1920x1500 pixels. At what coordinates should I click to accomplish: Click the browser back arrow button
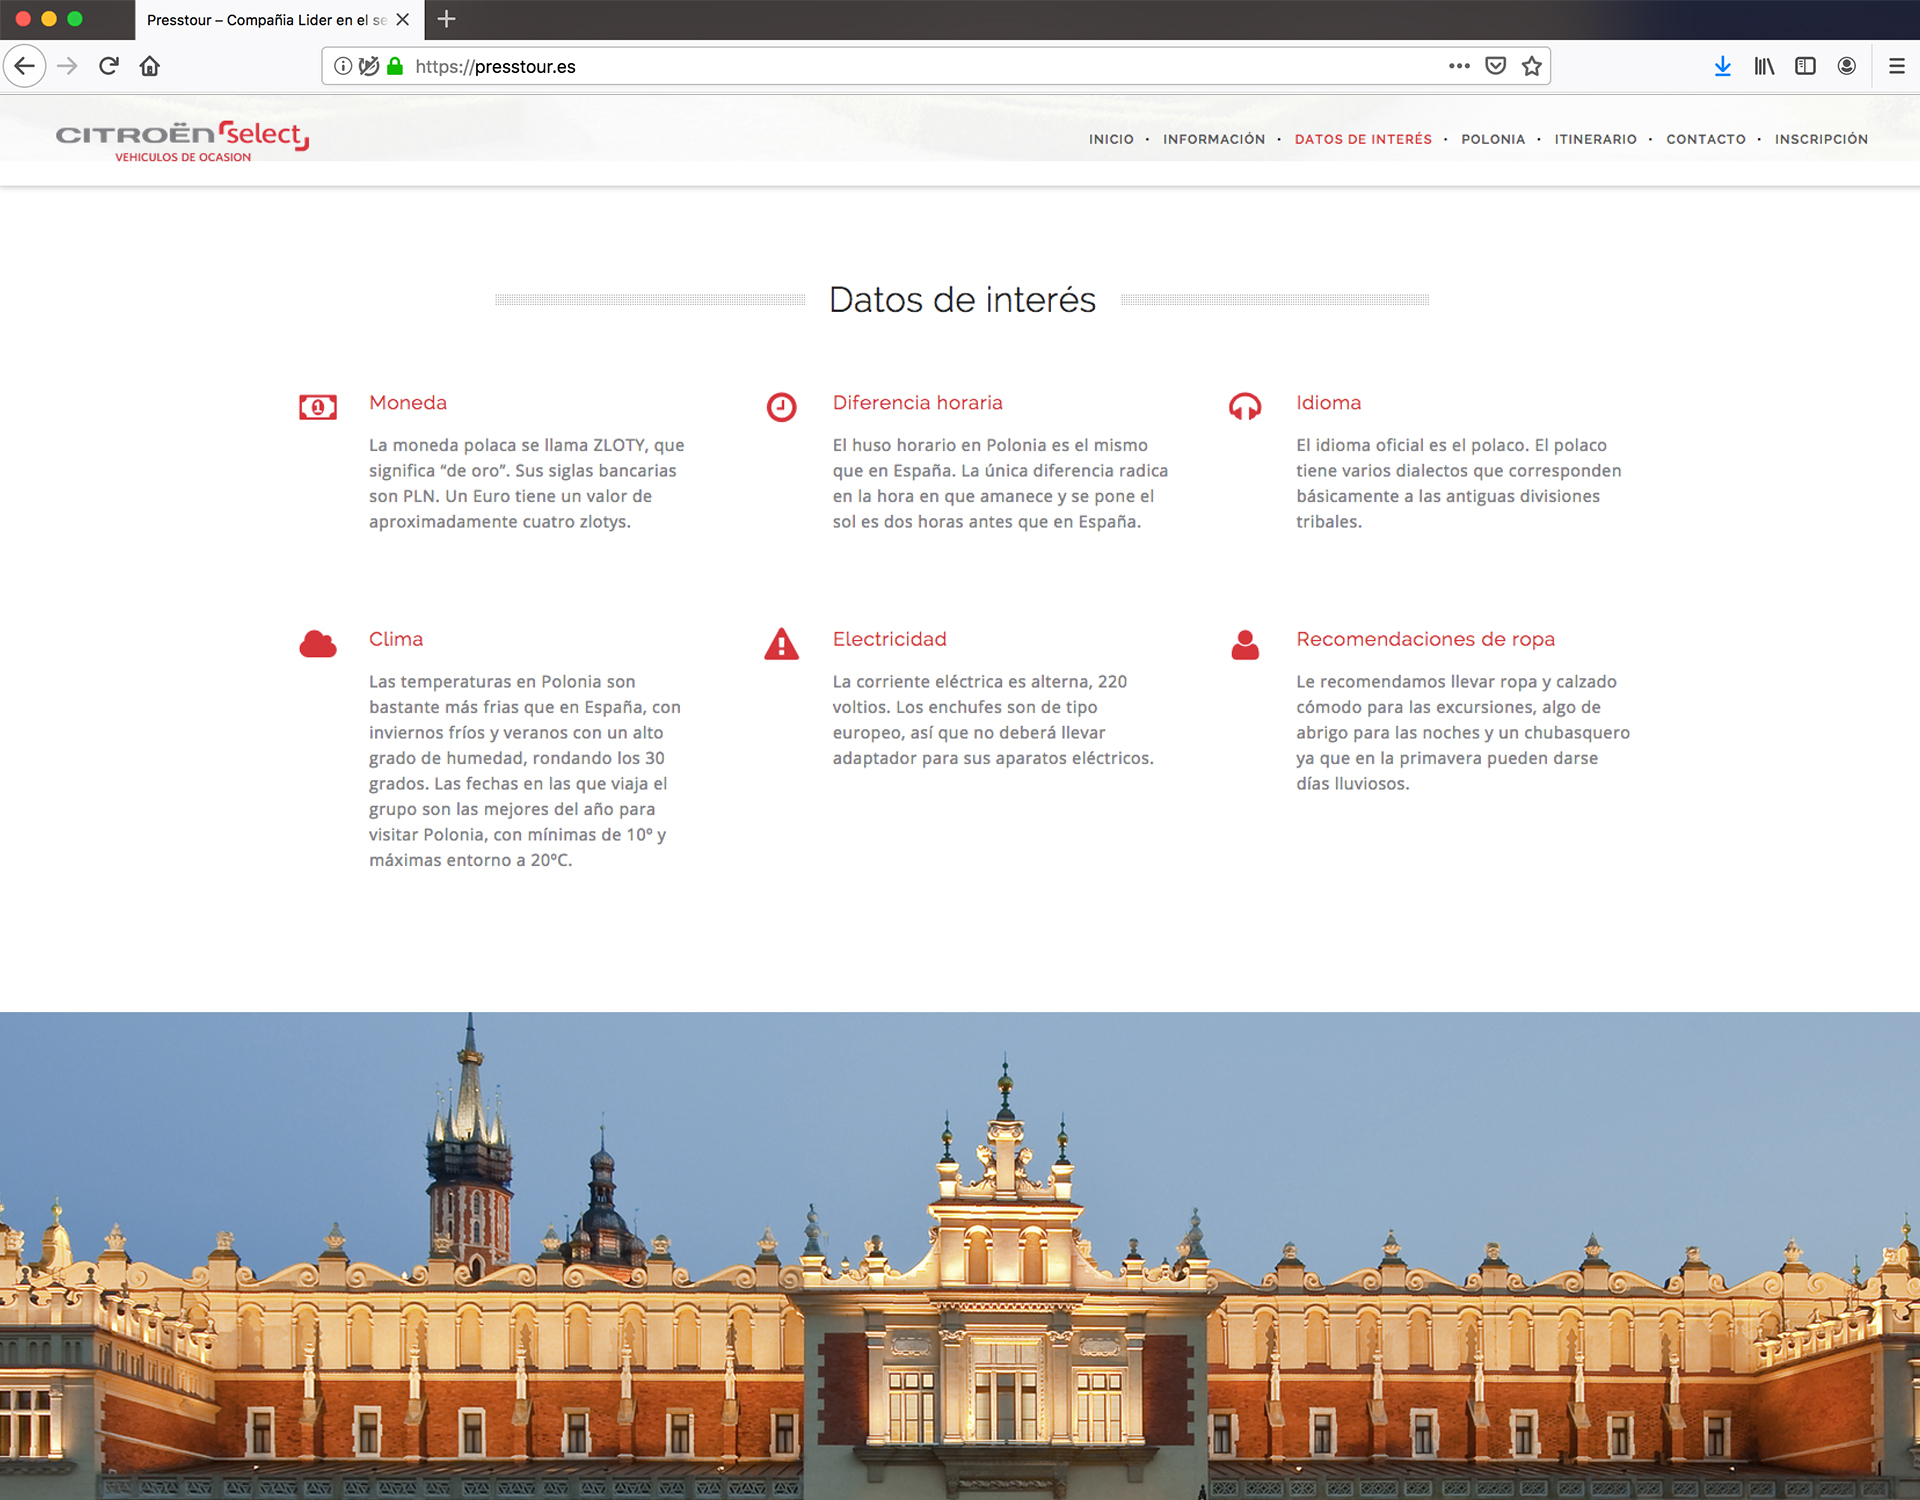click(x=25, y=66)
